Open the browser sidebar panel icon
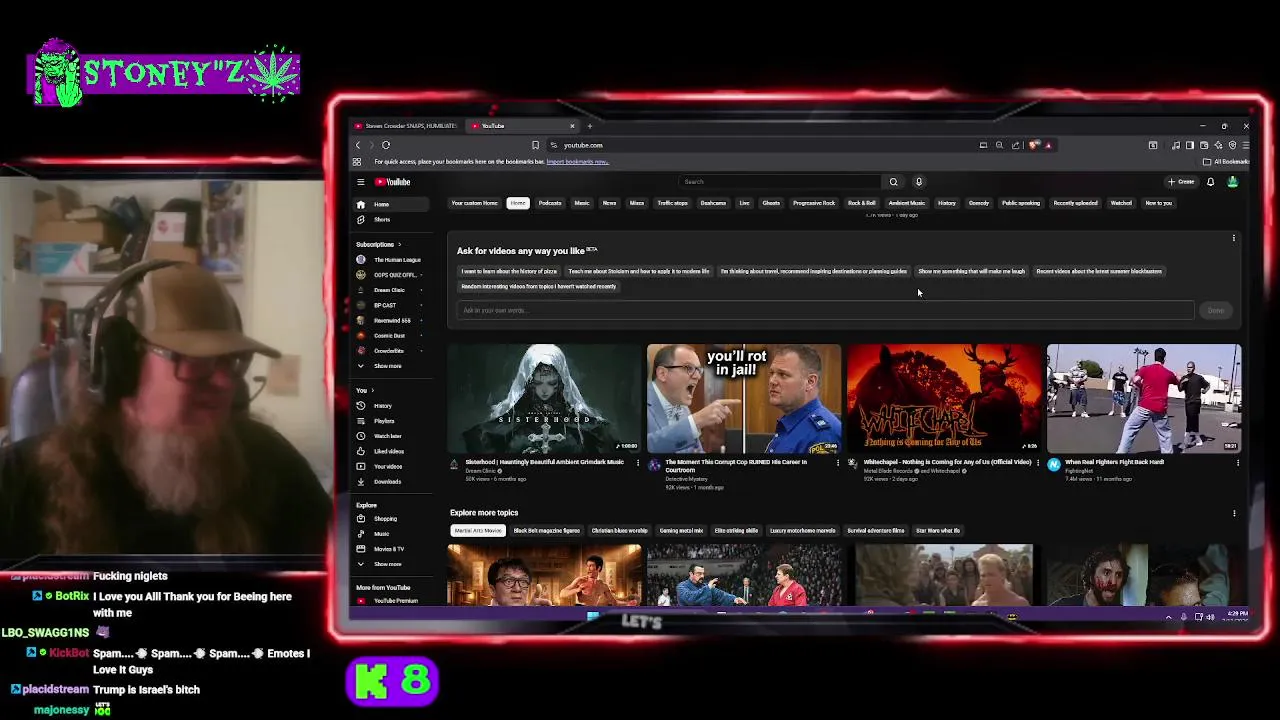This screenshot has height=720, width=1280. [1190, 145]
